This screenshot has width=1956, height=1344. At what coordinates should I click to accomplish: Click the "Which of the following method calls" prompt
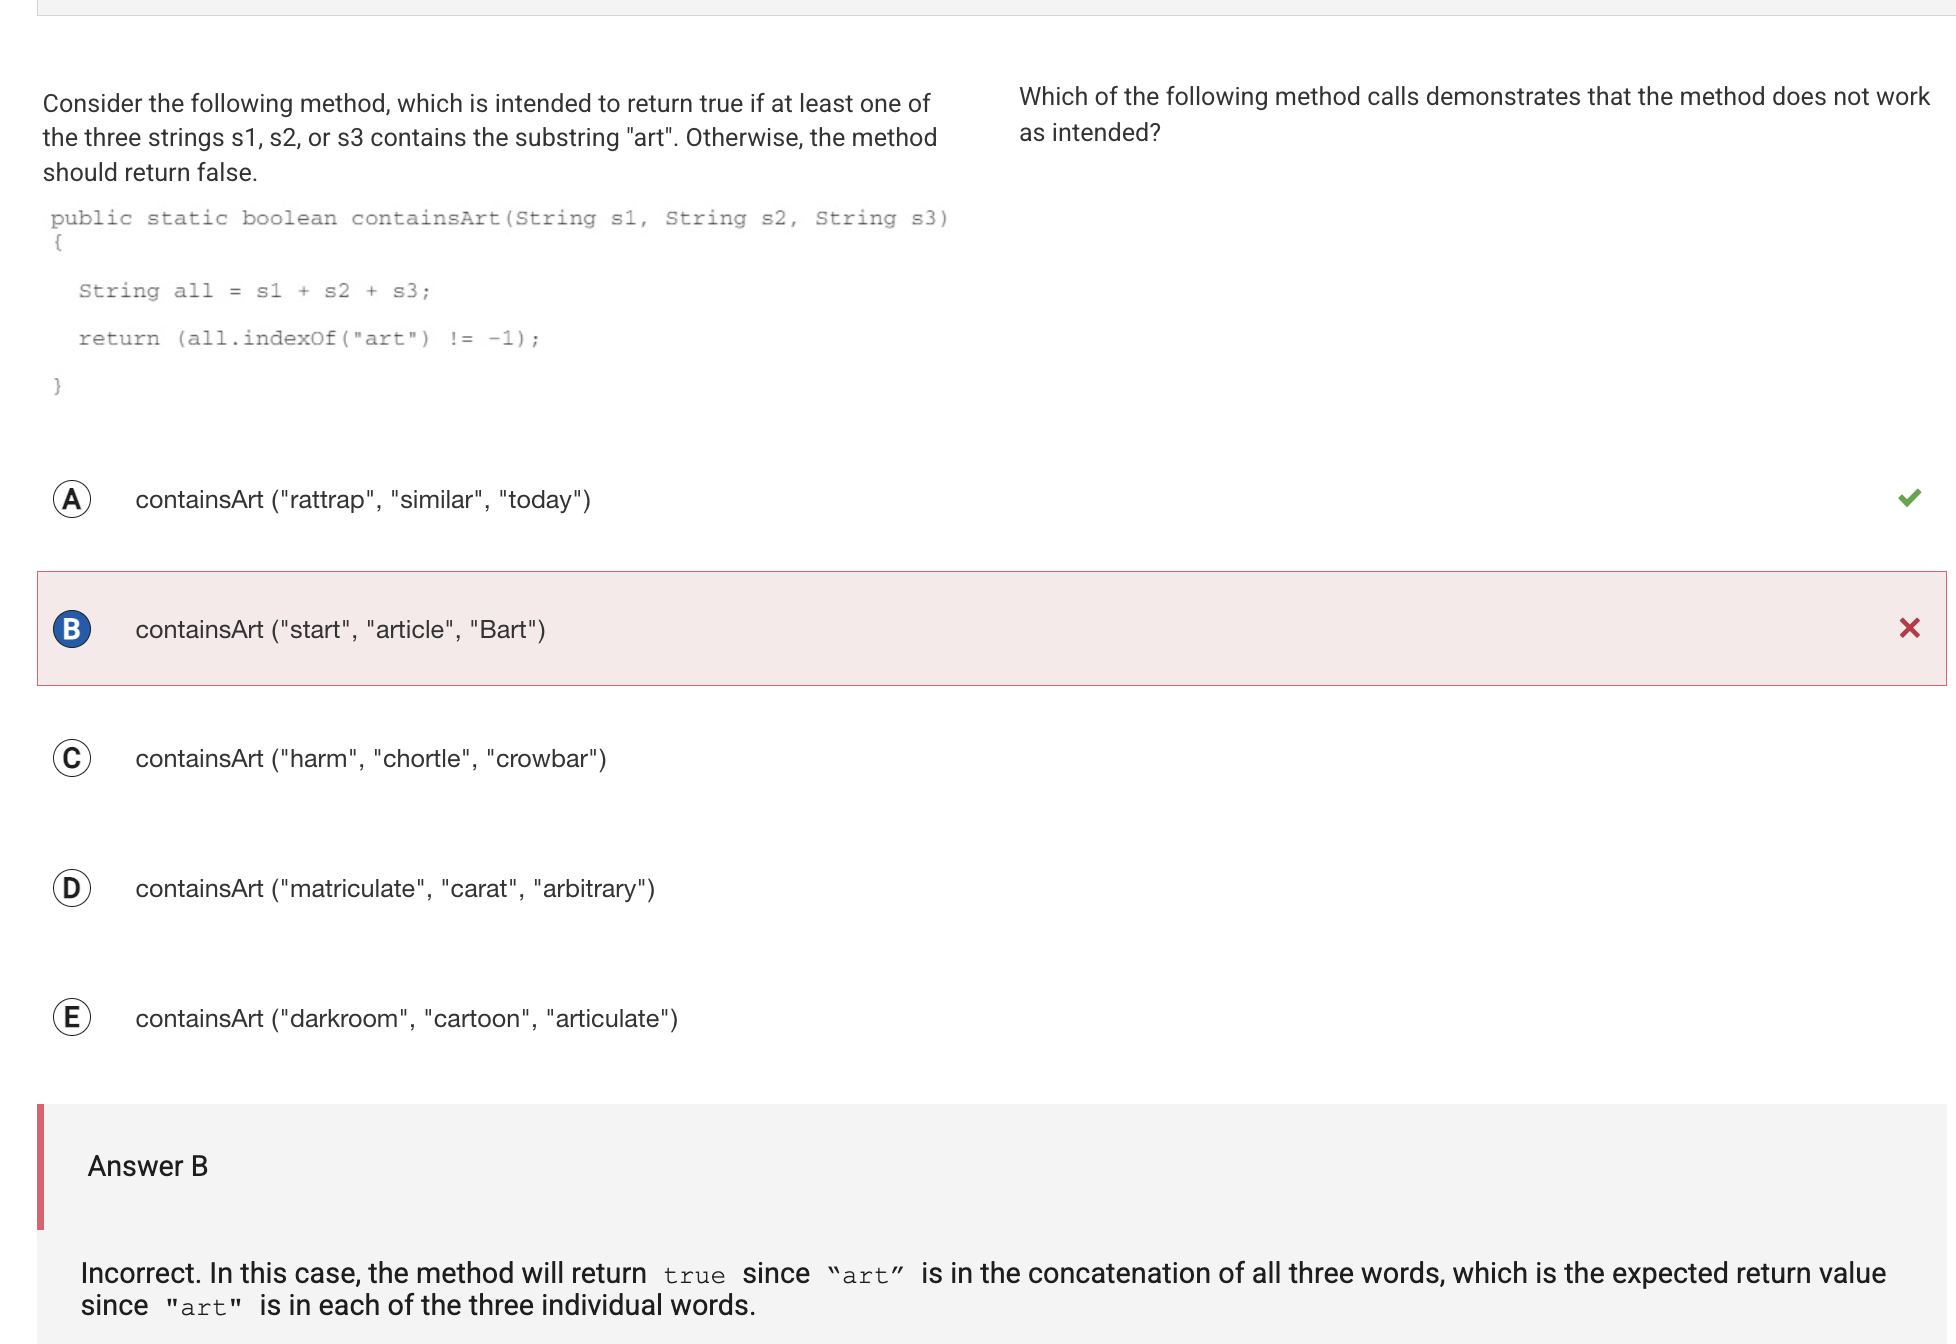(1473, 114)
